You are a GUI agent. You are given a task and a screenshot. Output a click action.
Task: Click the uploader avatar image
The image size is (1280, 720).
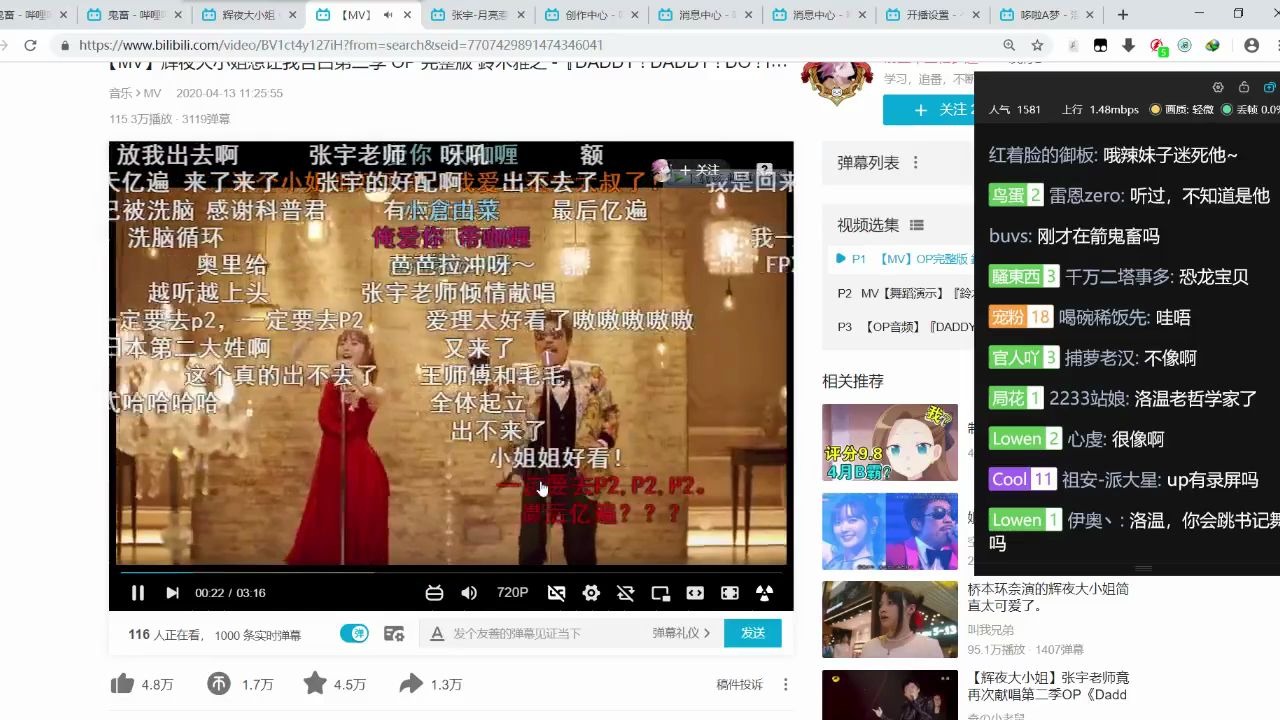(837, 82)
